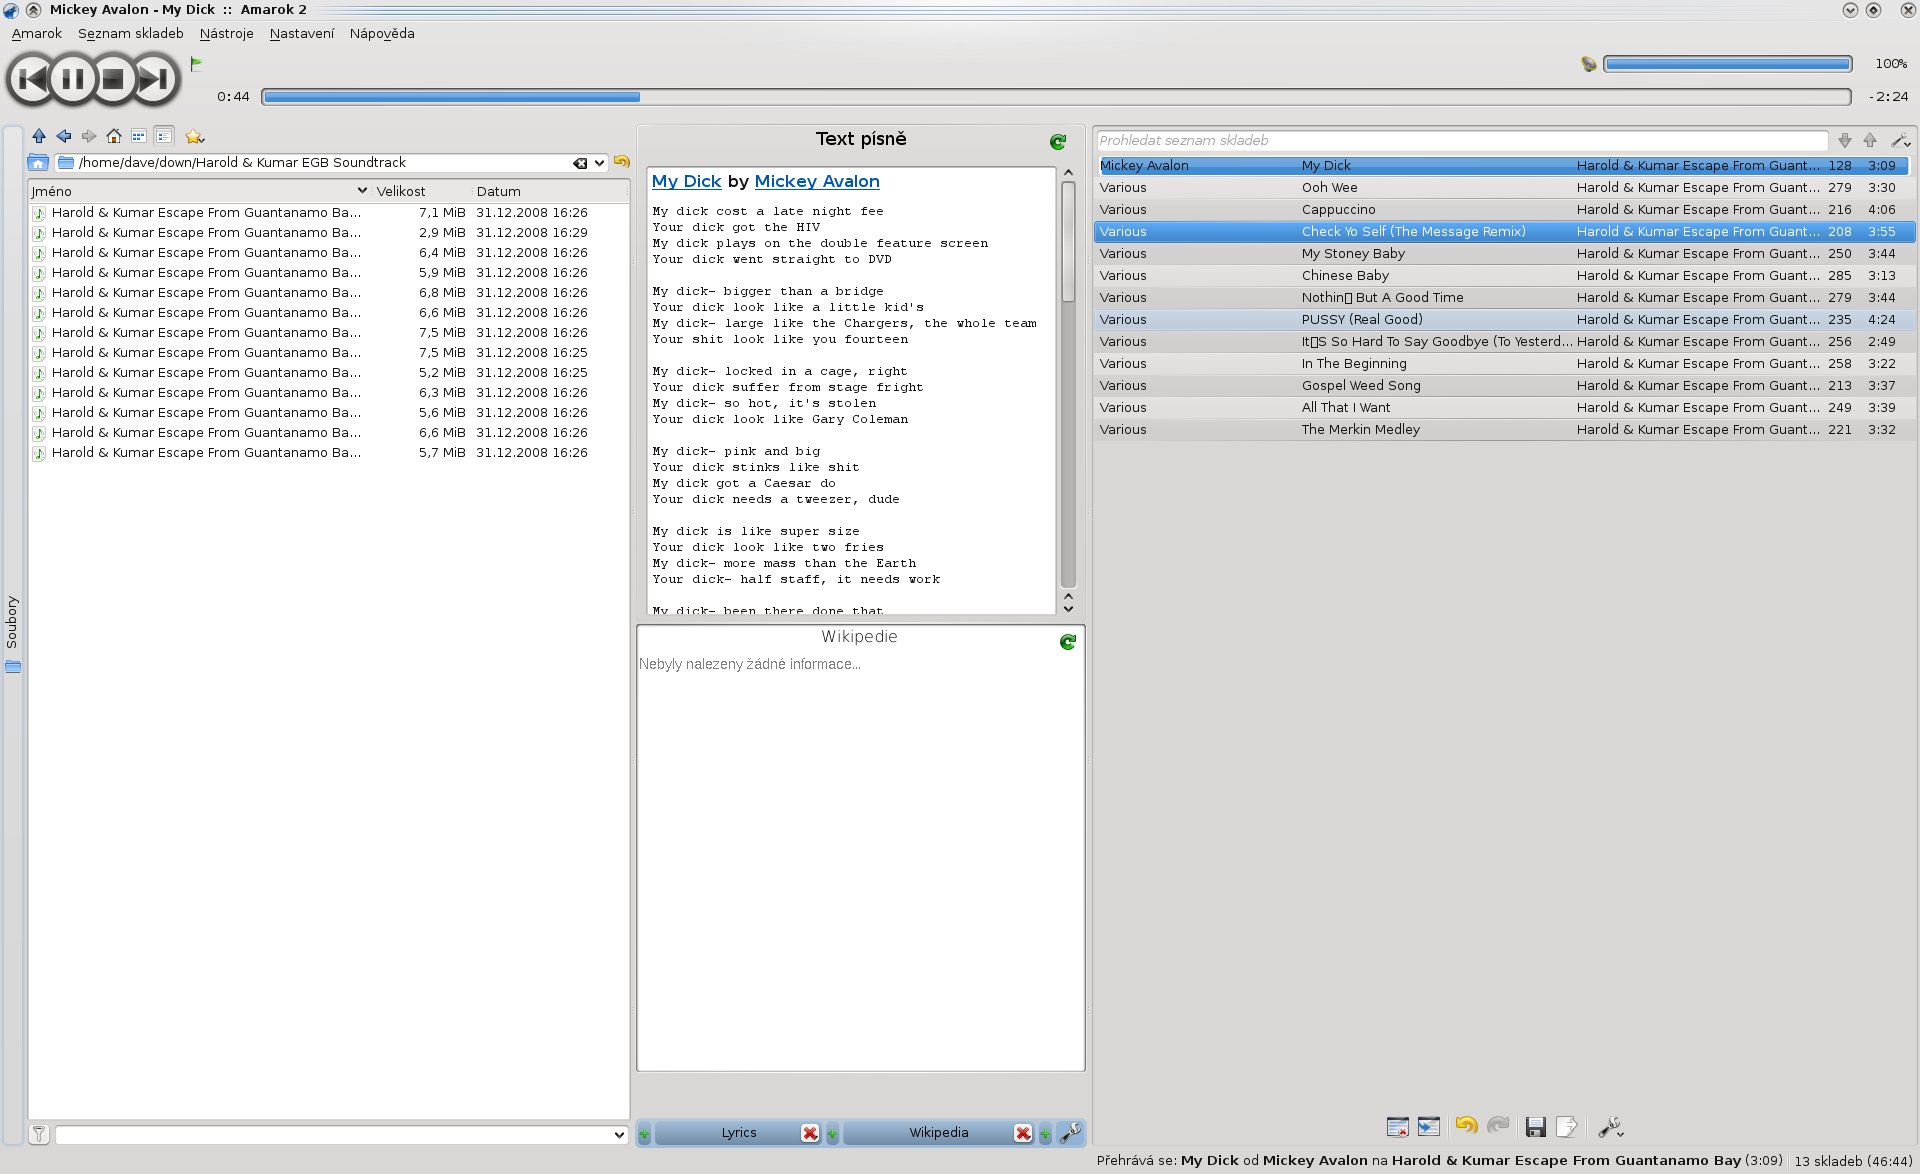Screen dimensions: 1920x1174
Task: Go to home folder in file browser
Action: tap(114, 136)
